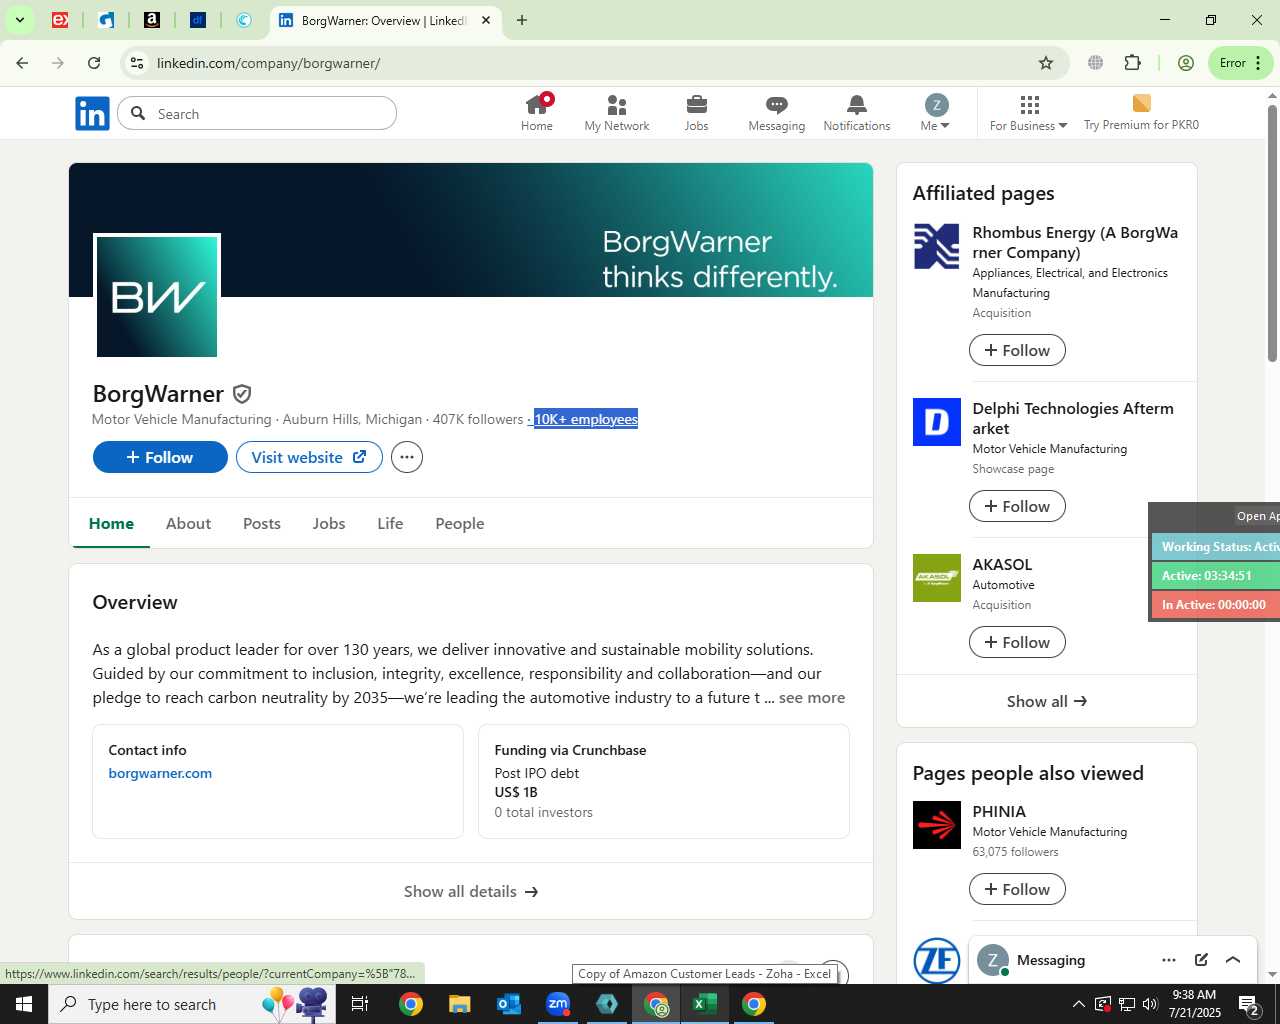Open borgwarner.com contact link

pyautogui.click(x=160, y=773)
